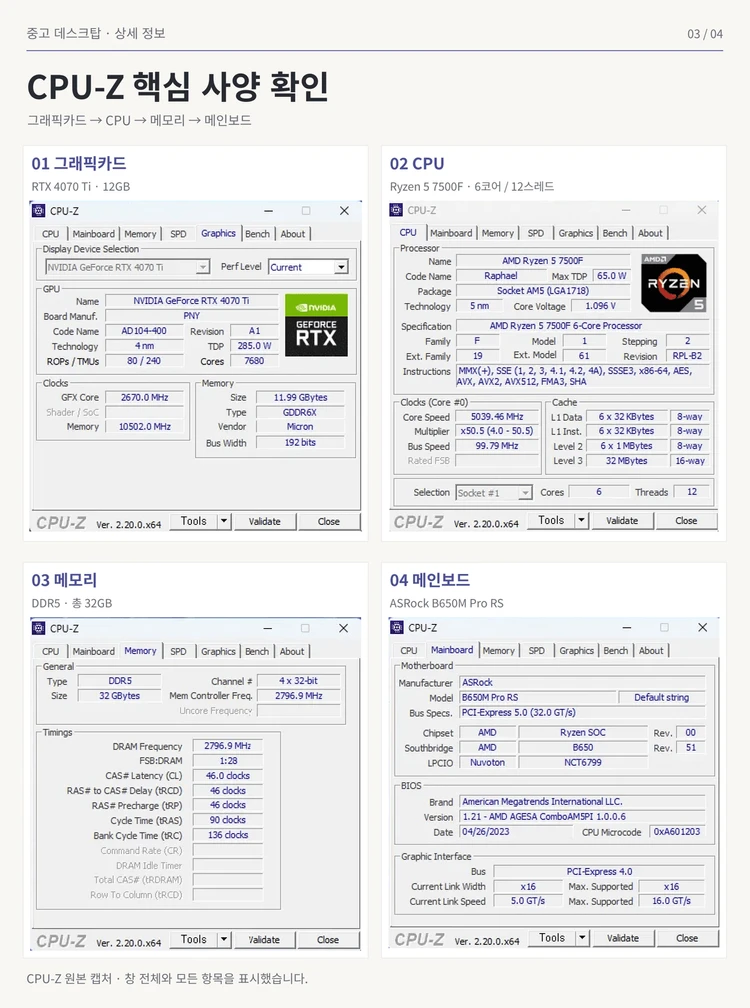Click Multiplier value x50.5 (4.0 - 50.5)

pos(497,431)
